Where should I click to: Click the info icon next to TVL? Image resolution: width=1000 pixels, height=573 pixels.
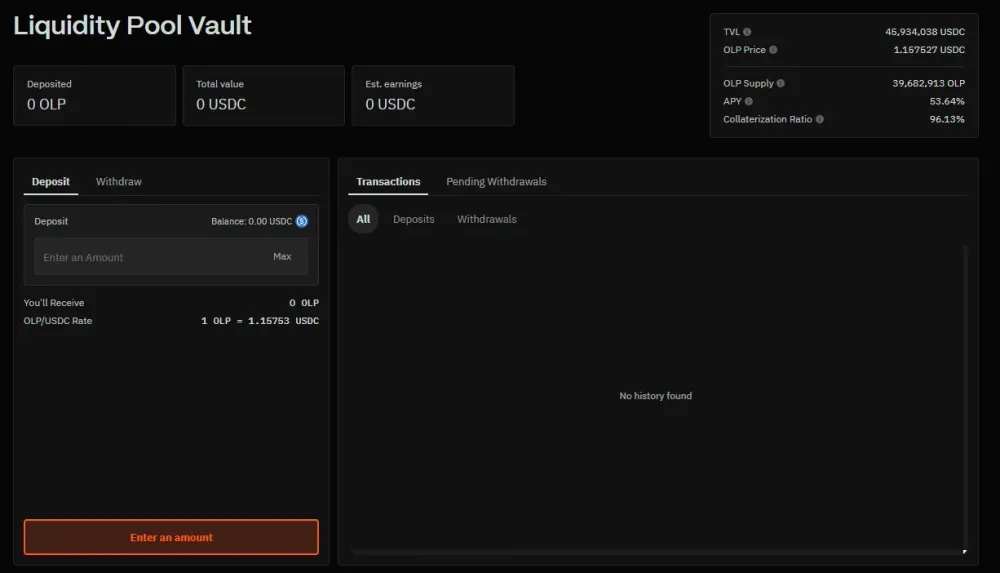[747, 32]
